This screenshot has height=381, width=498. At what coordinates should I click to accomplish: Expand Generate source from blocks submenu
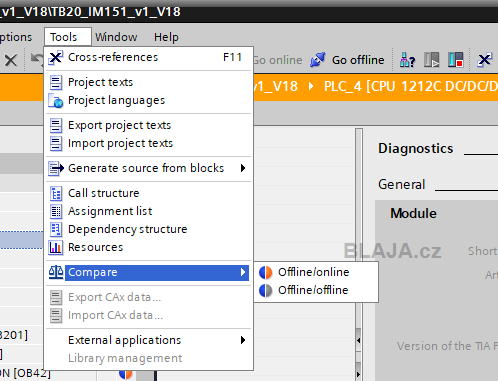(148, 168)
